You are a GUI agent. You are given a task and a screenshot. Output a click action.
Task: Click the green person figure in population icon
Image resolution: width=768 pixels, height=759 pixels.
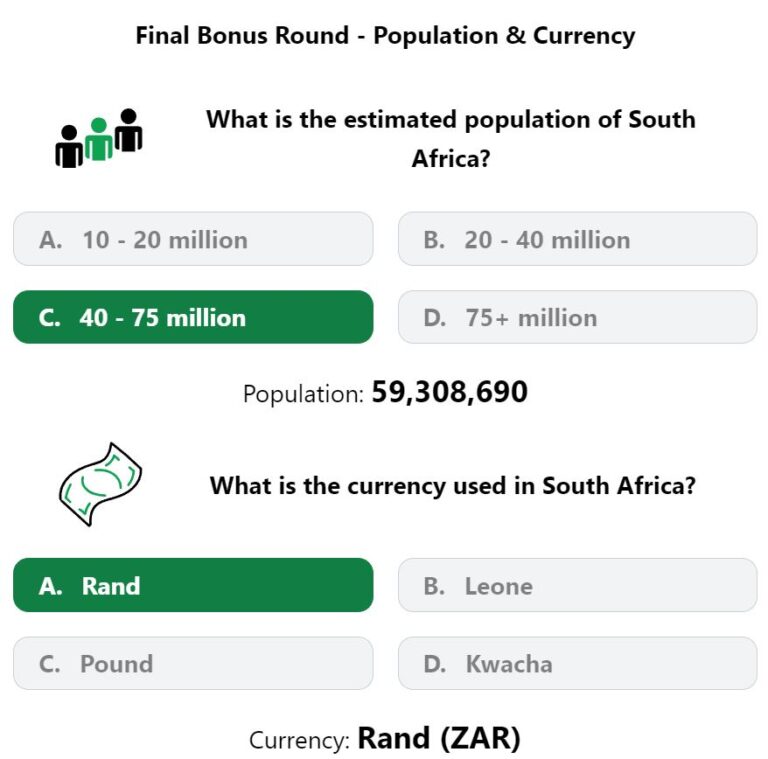click(x=99, y=139)
